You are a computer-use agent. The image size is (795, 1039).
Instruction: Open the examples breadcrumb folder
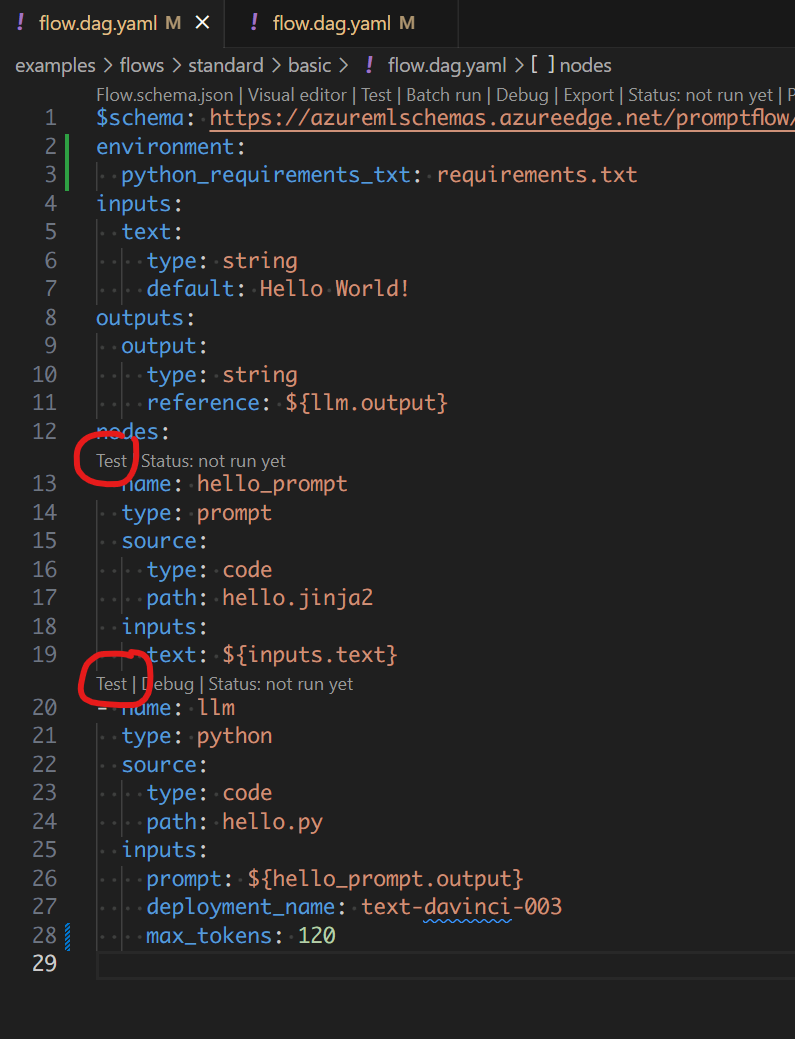coord(54,65)
